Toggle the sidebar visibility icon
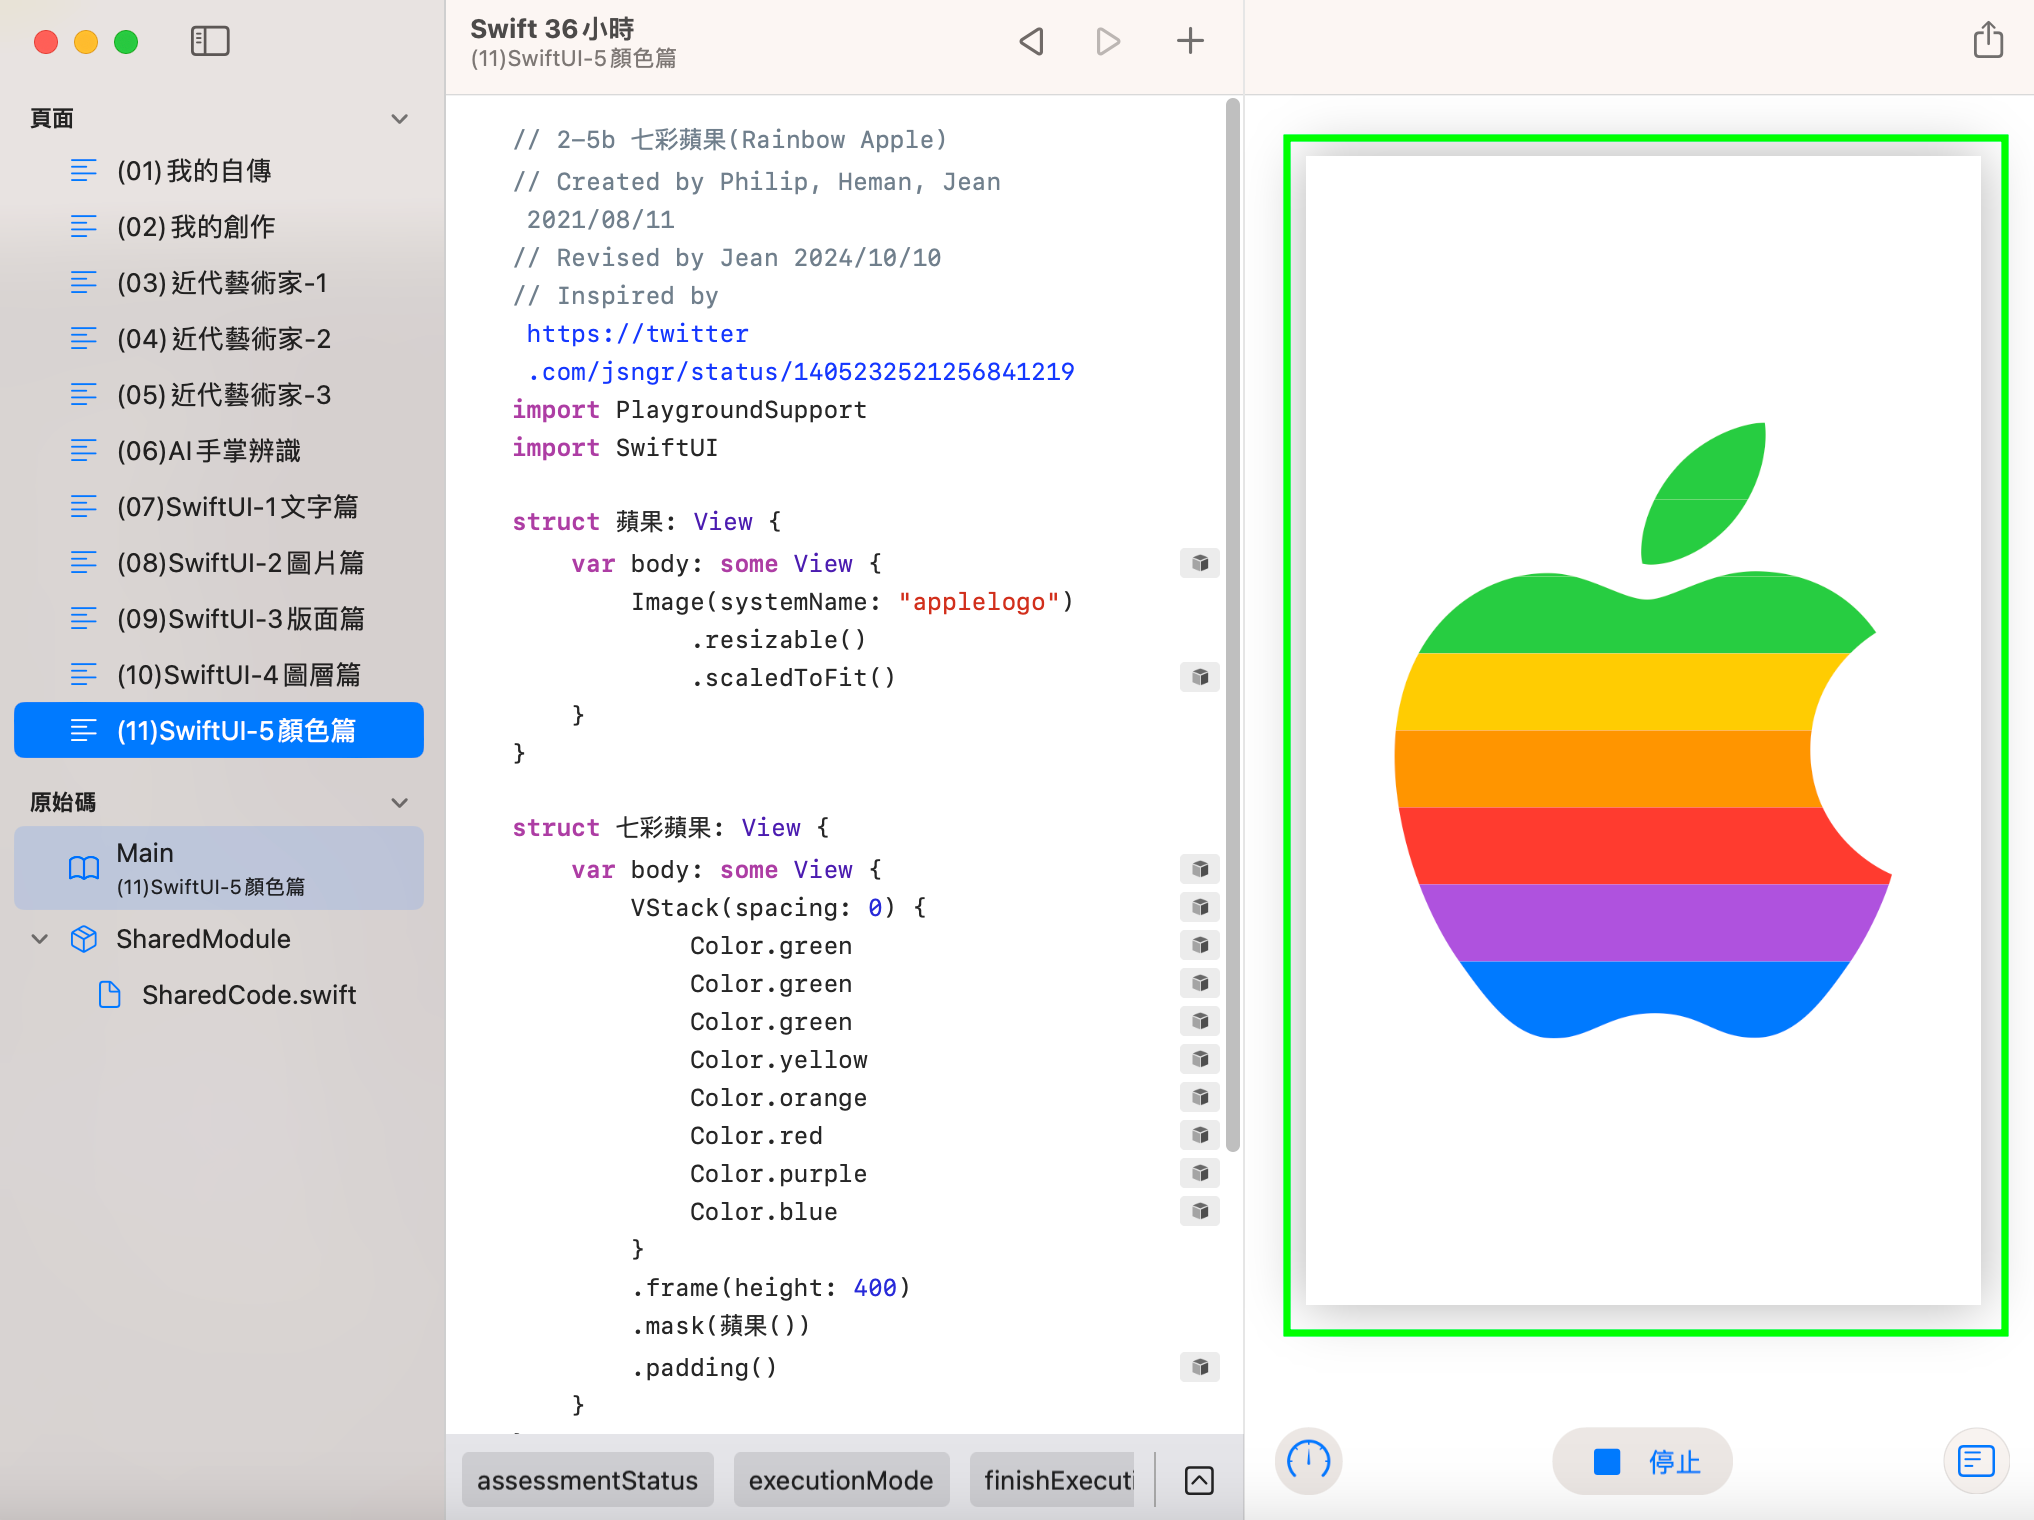Image resolution: width=2034 pixels, height=1520 pixels. [x=210, y=41]
